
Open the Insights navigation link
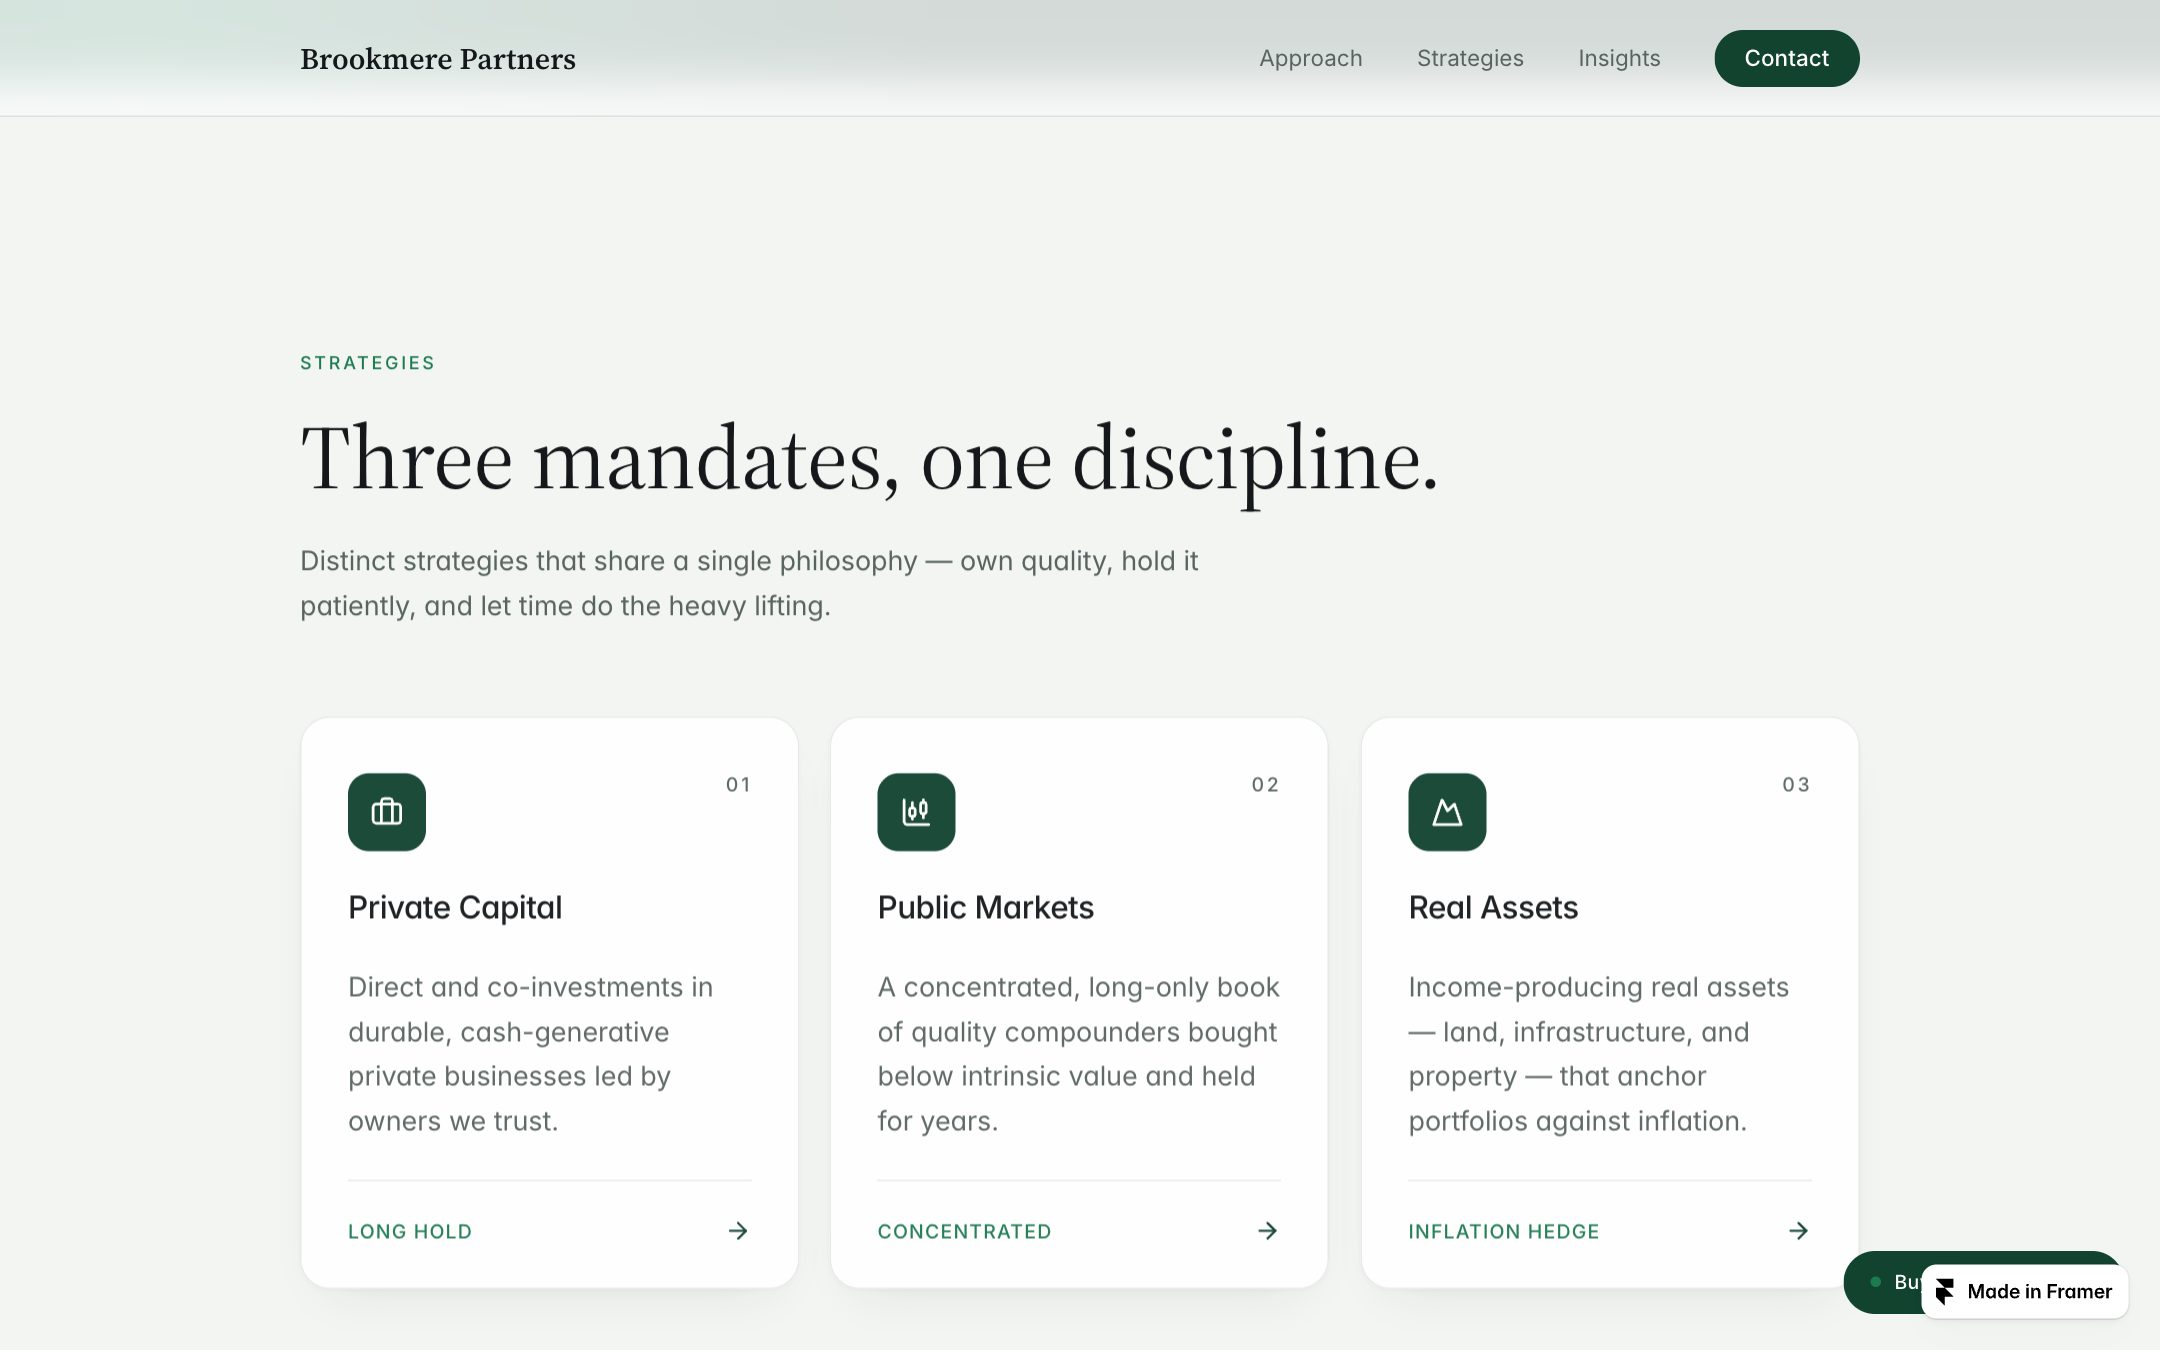[x=1619, y=58]
